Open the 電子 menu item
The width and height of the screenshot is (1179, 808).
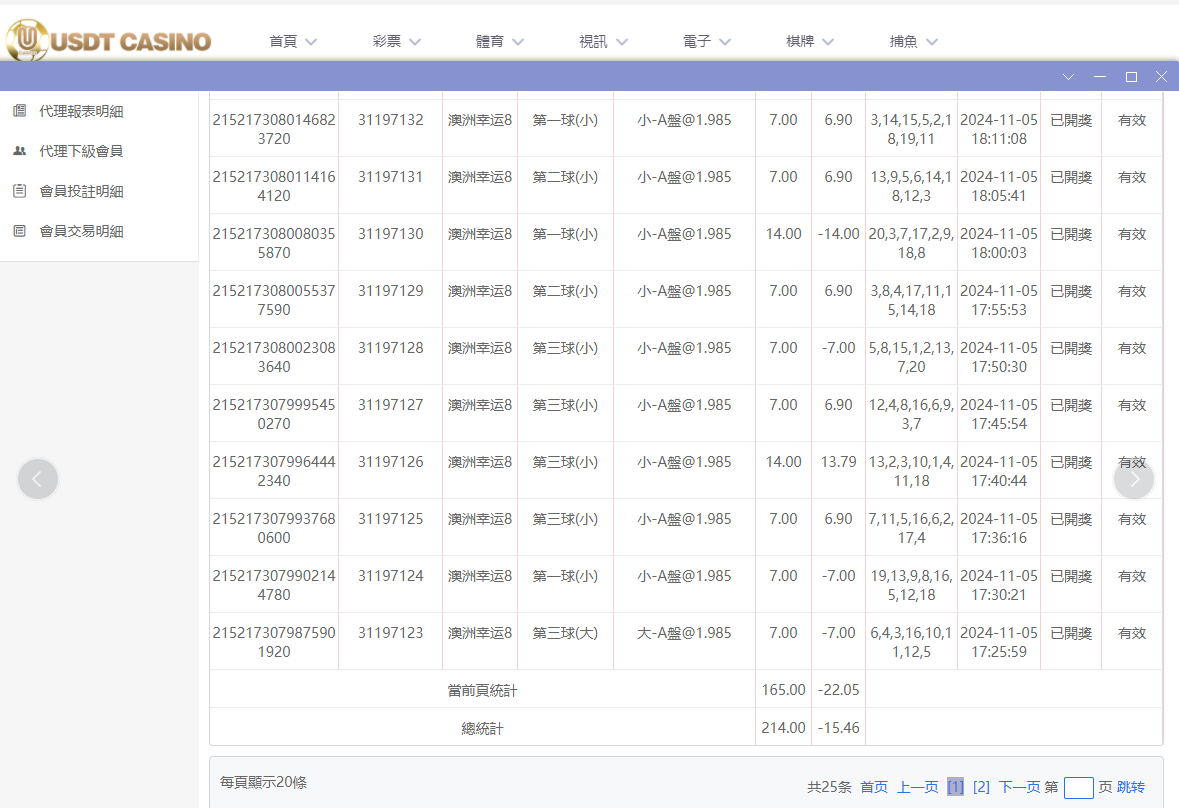[707, 41]
